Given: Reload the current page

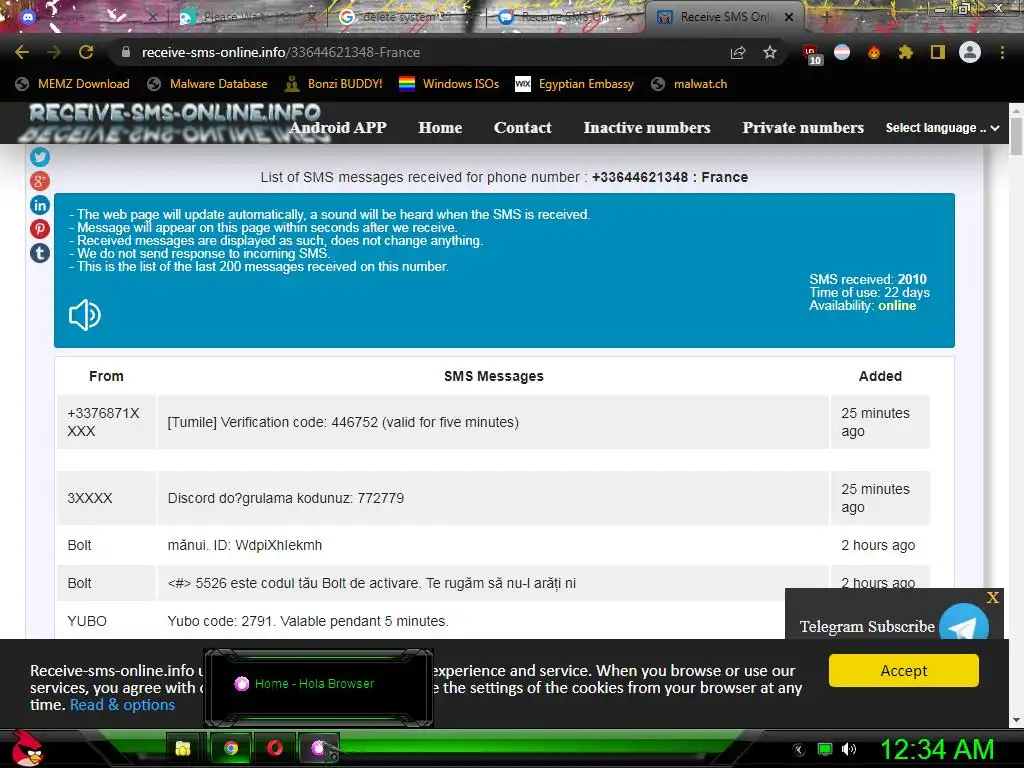Looking at the screenshot, I should coord(86,52).
